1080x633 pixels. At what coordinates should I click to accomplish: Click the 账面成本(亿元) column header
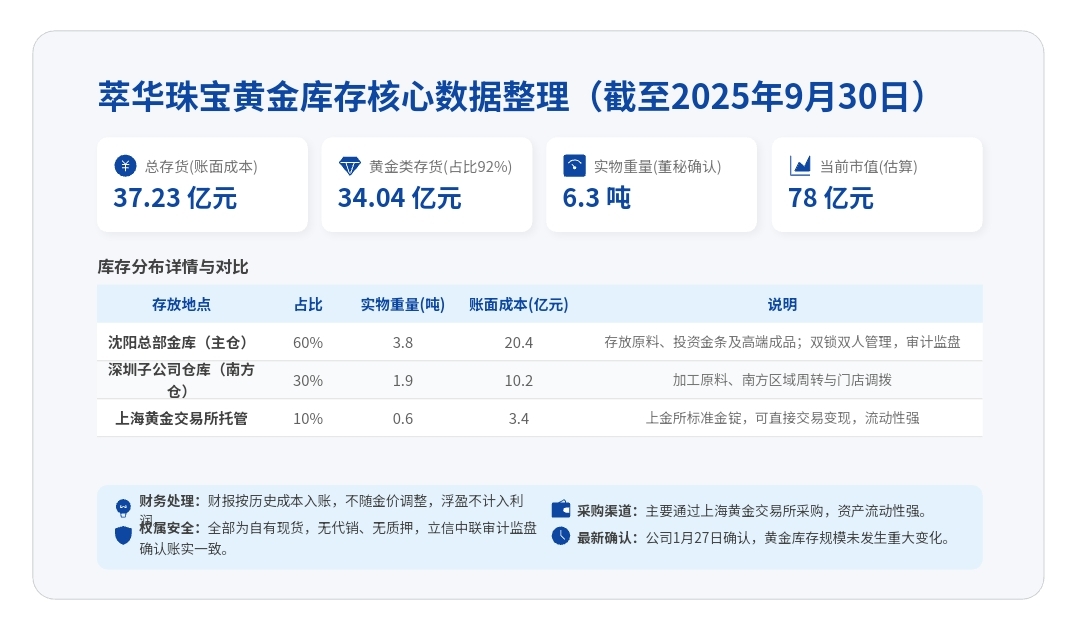coord(519,304)
